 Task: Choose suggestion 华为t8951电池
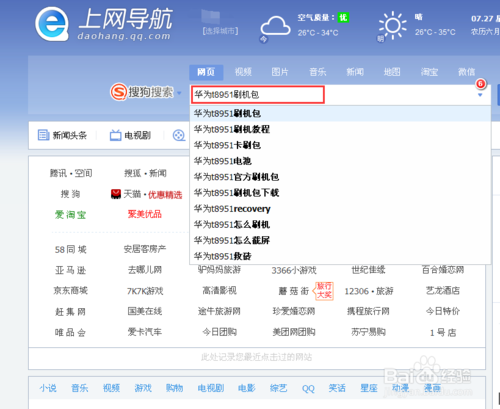(x=340, y=161)
